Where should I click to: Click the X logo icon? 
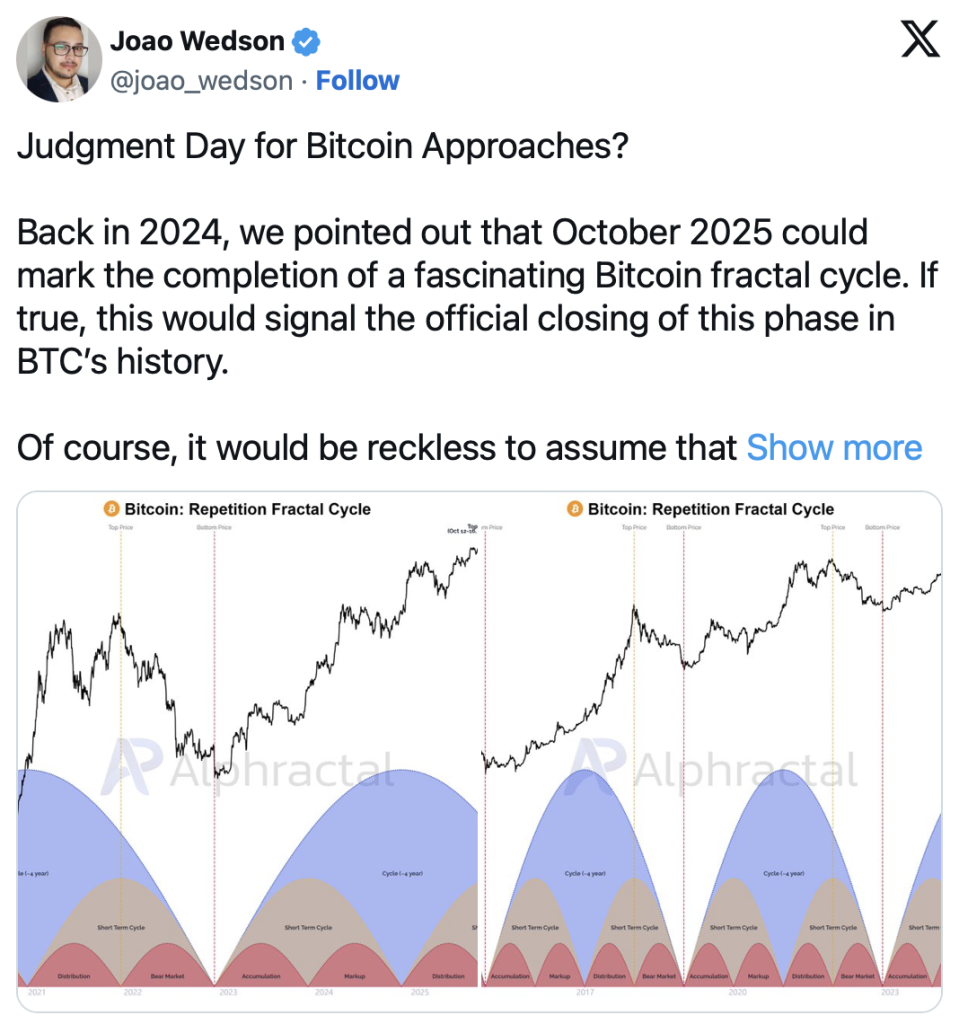point(920,39)
